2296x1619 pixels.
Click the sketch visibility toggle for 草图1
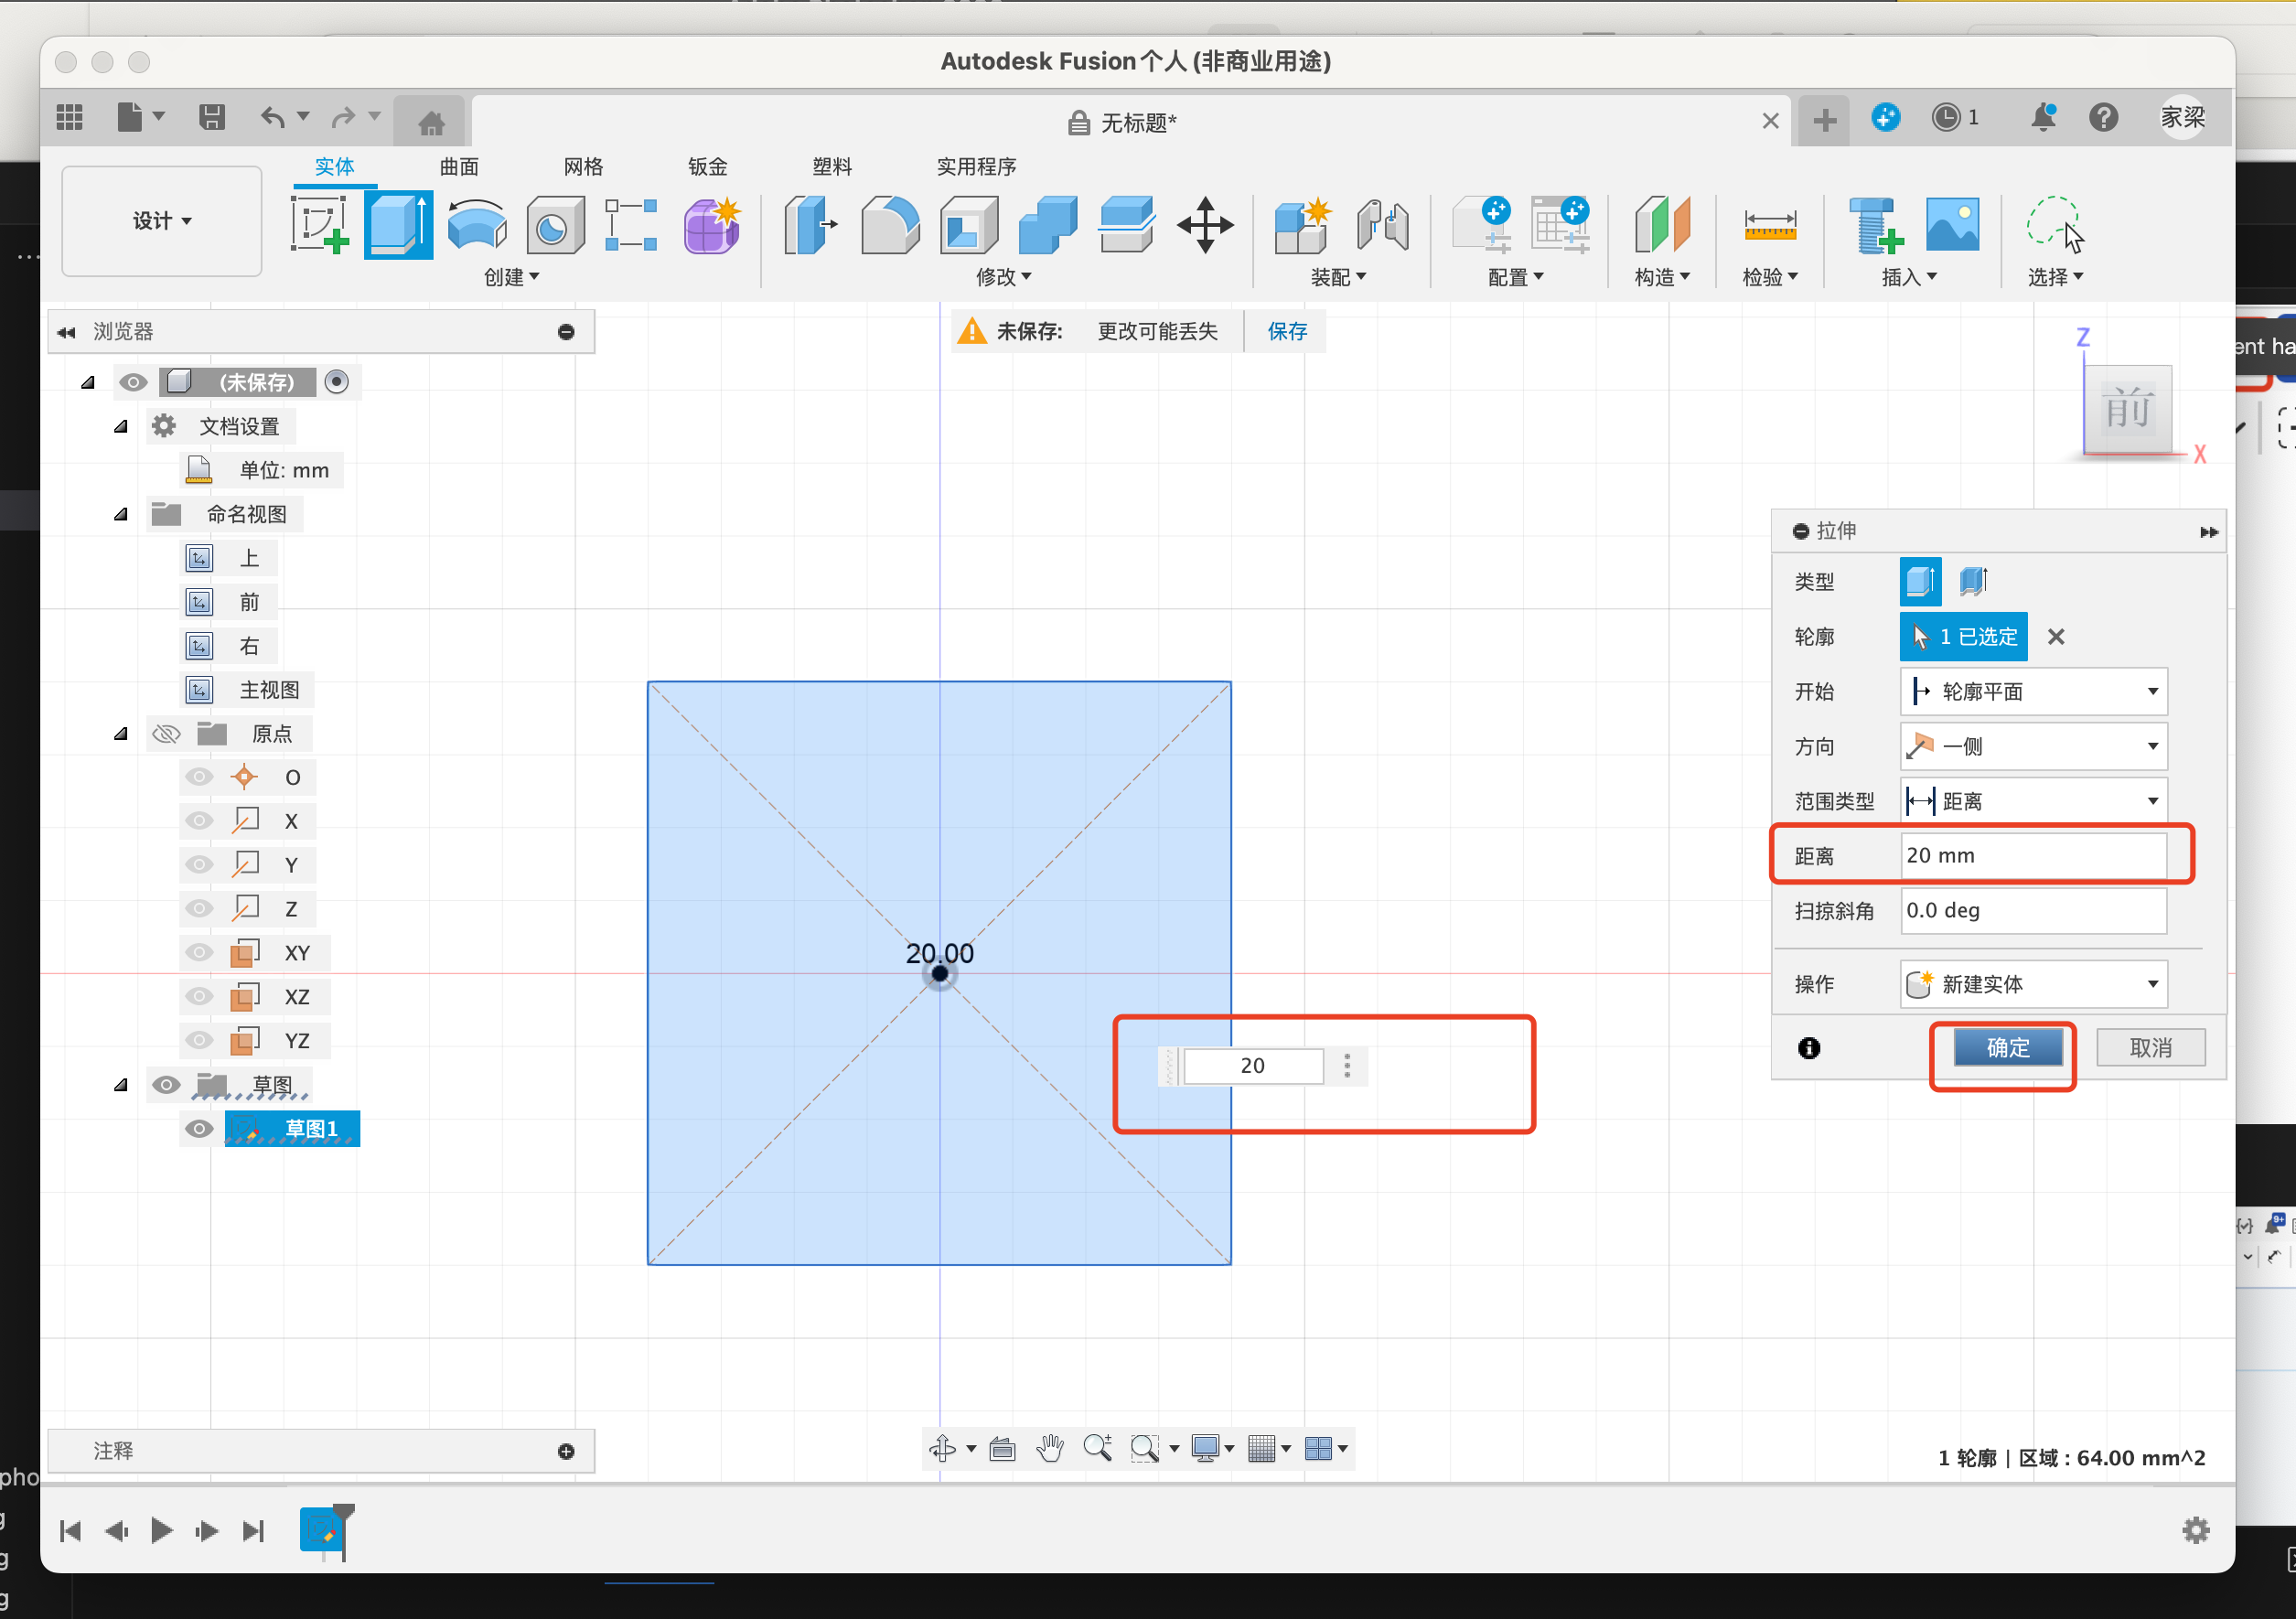click(x=198, y=1129)
